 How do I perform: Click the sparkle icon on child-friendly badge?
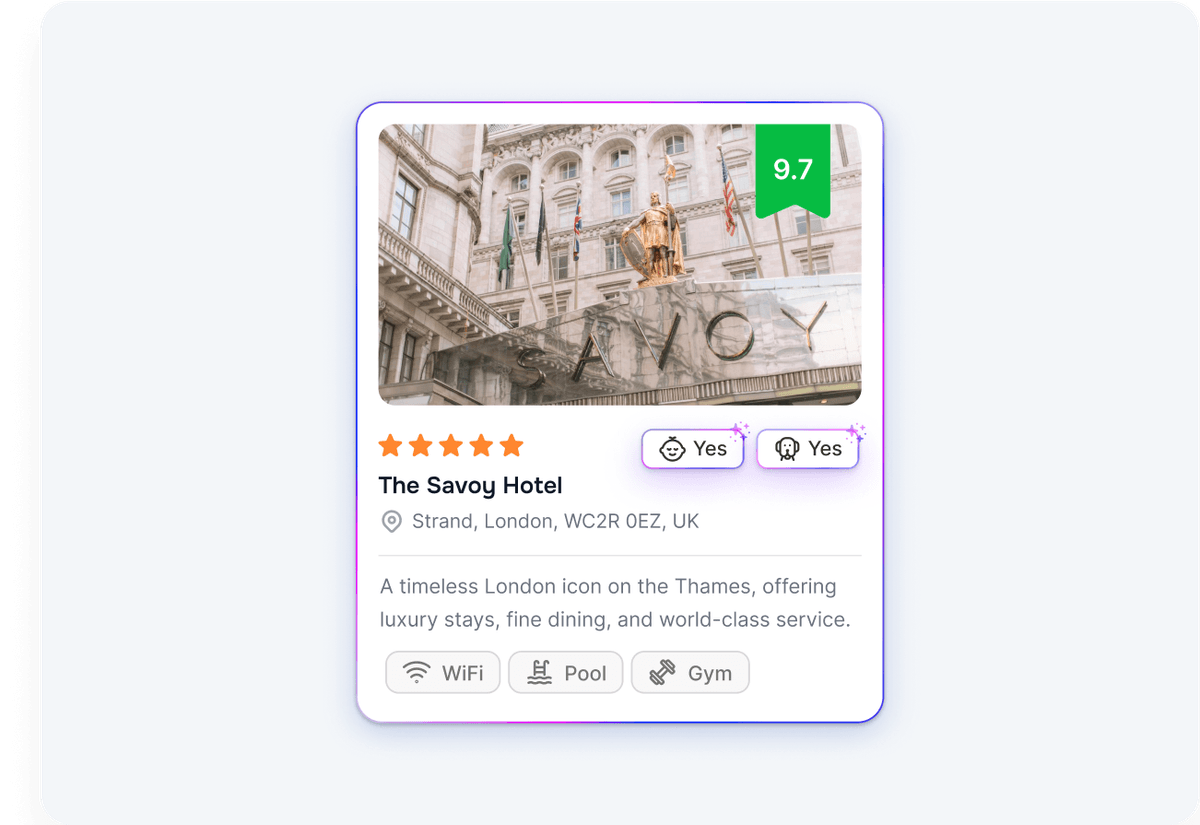739,432
